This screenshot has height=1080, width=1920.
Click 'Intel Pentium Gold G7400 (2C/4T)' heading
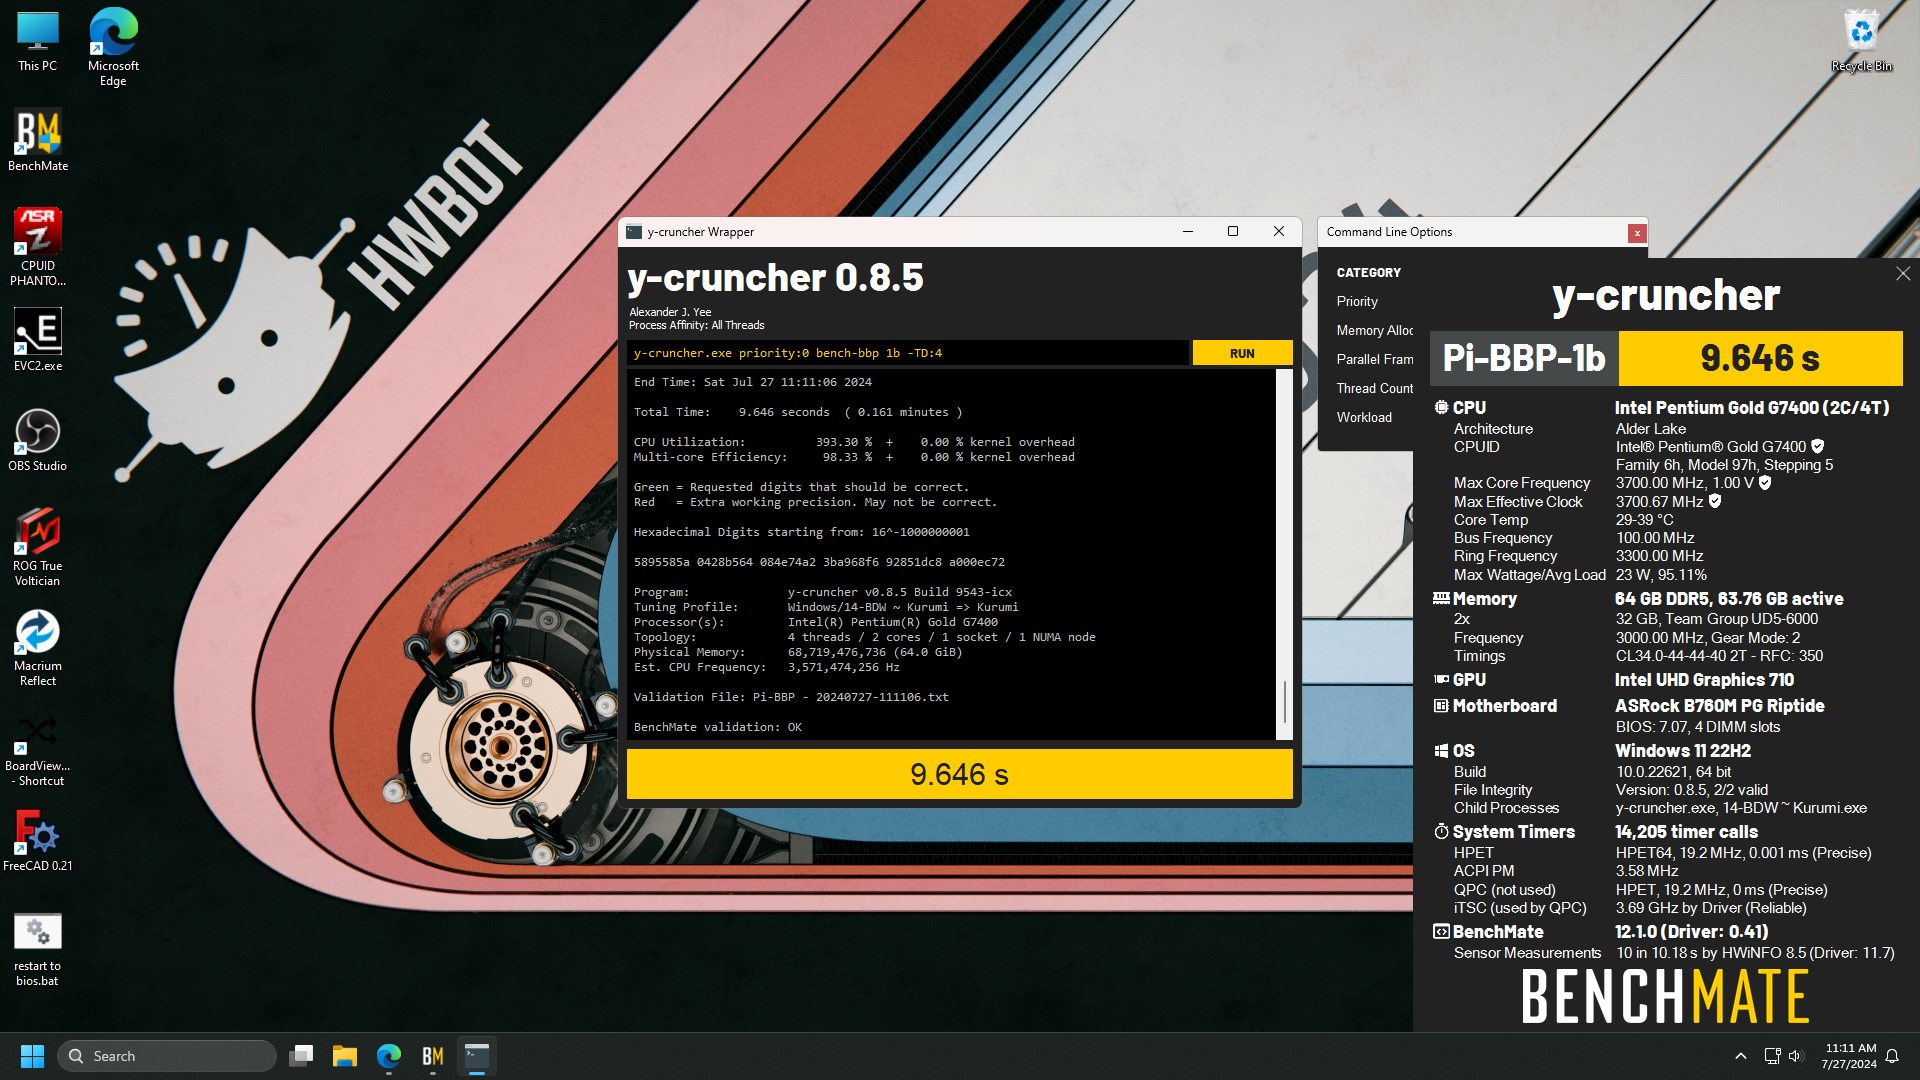(x=1752, y=407)
